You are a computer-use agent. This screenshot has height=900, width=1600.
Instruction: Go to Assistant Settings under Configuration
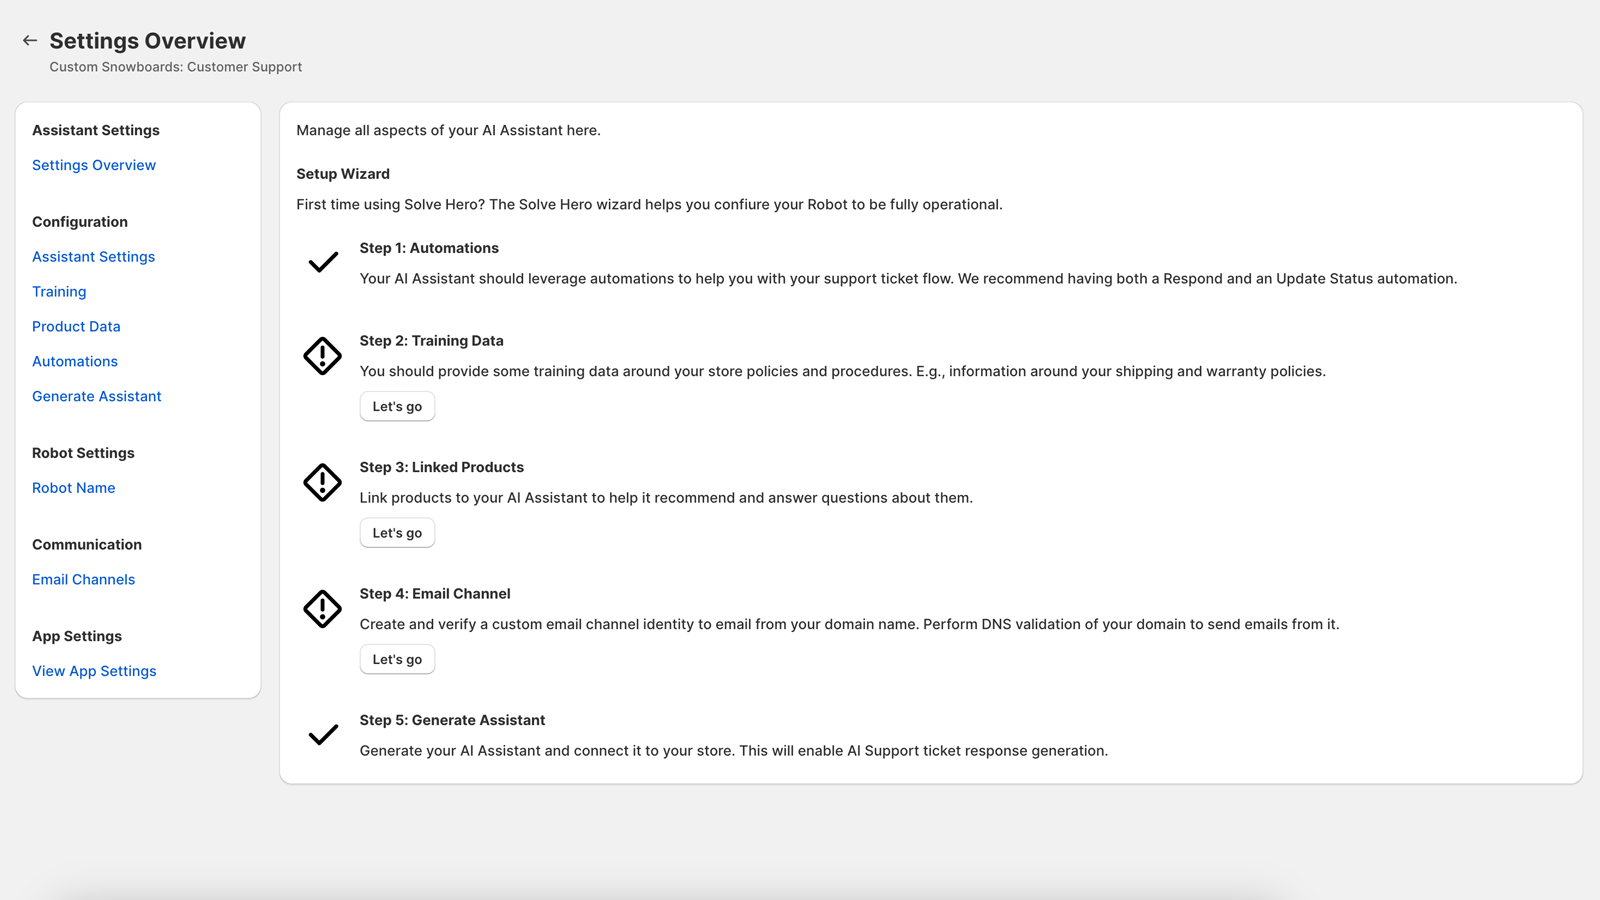93,257
